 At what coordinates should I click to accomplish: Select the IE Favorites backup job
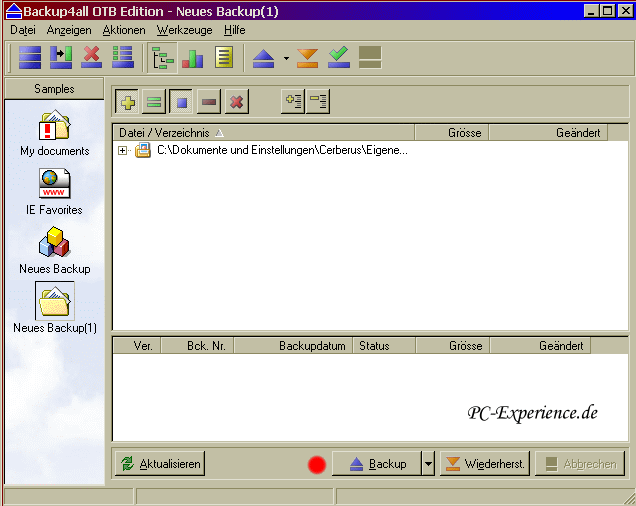click(x=54, y=192)
